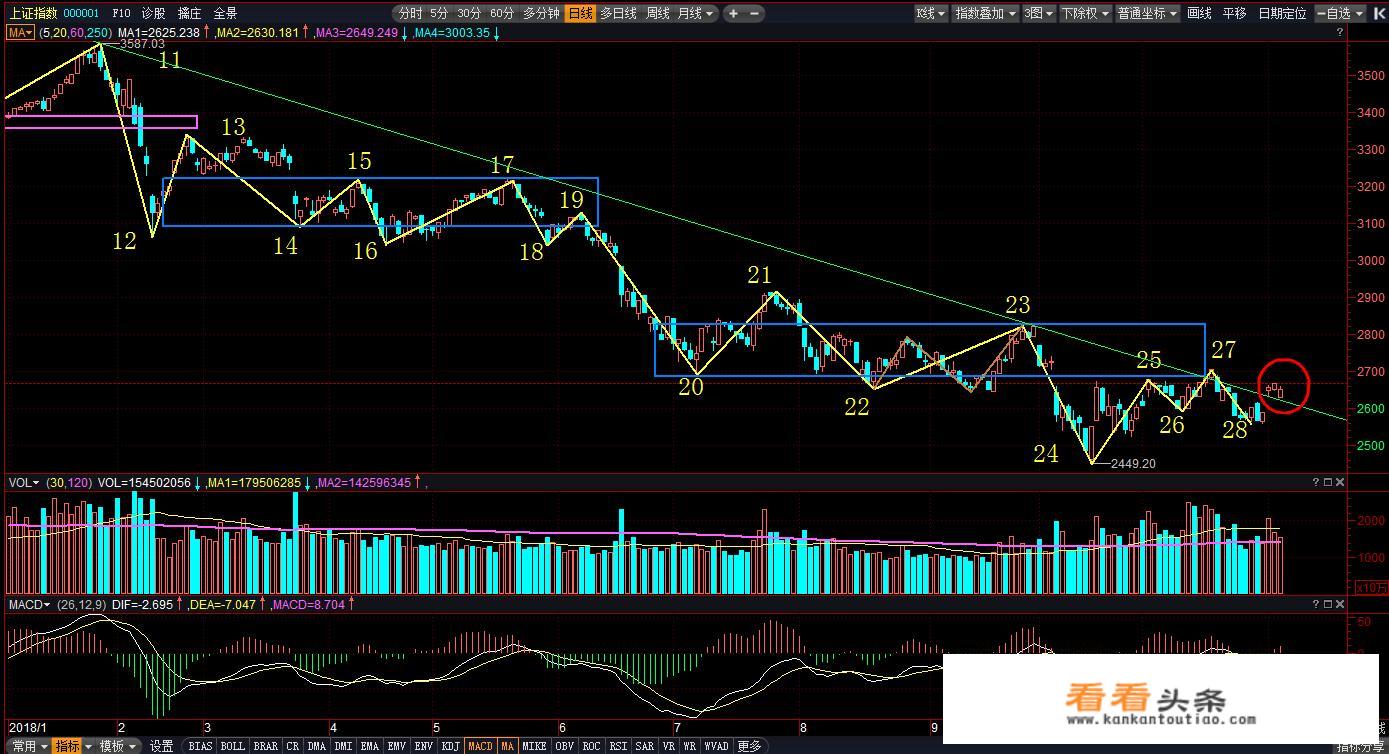The height and width of the screenshot is (754, 1389).
Task: Open the 下除权 adjustment dropdown
Action: [1085, 14]
